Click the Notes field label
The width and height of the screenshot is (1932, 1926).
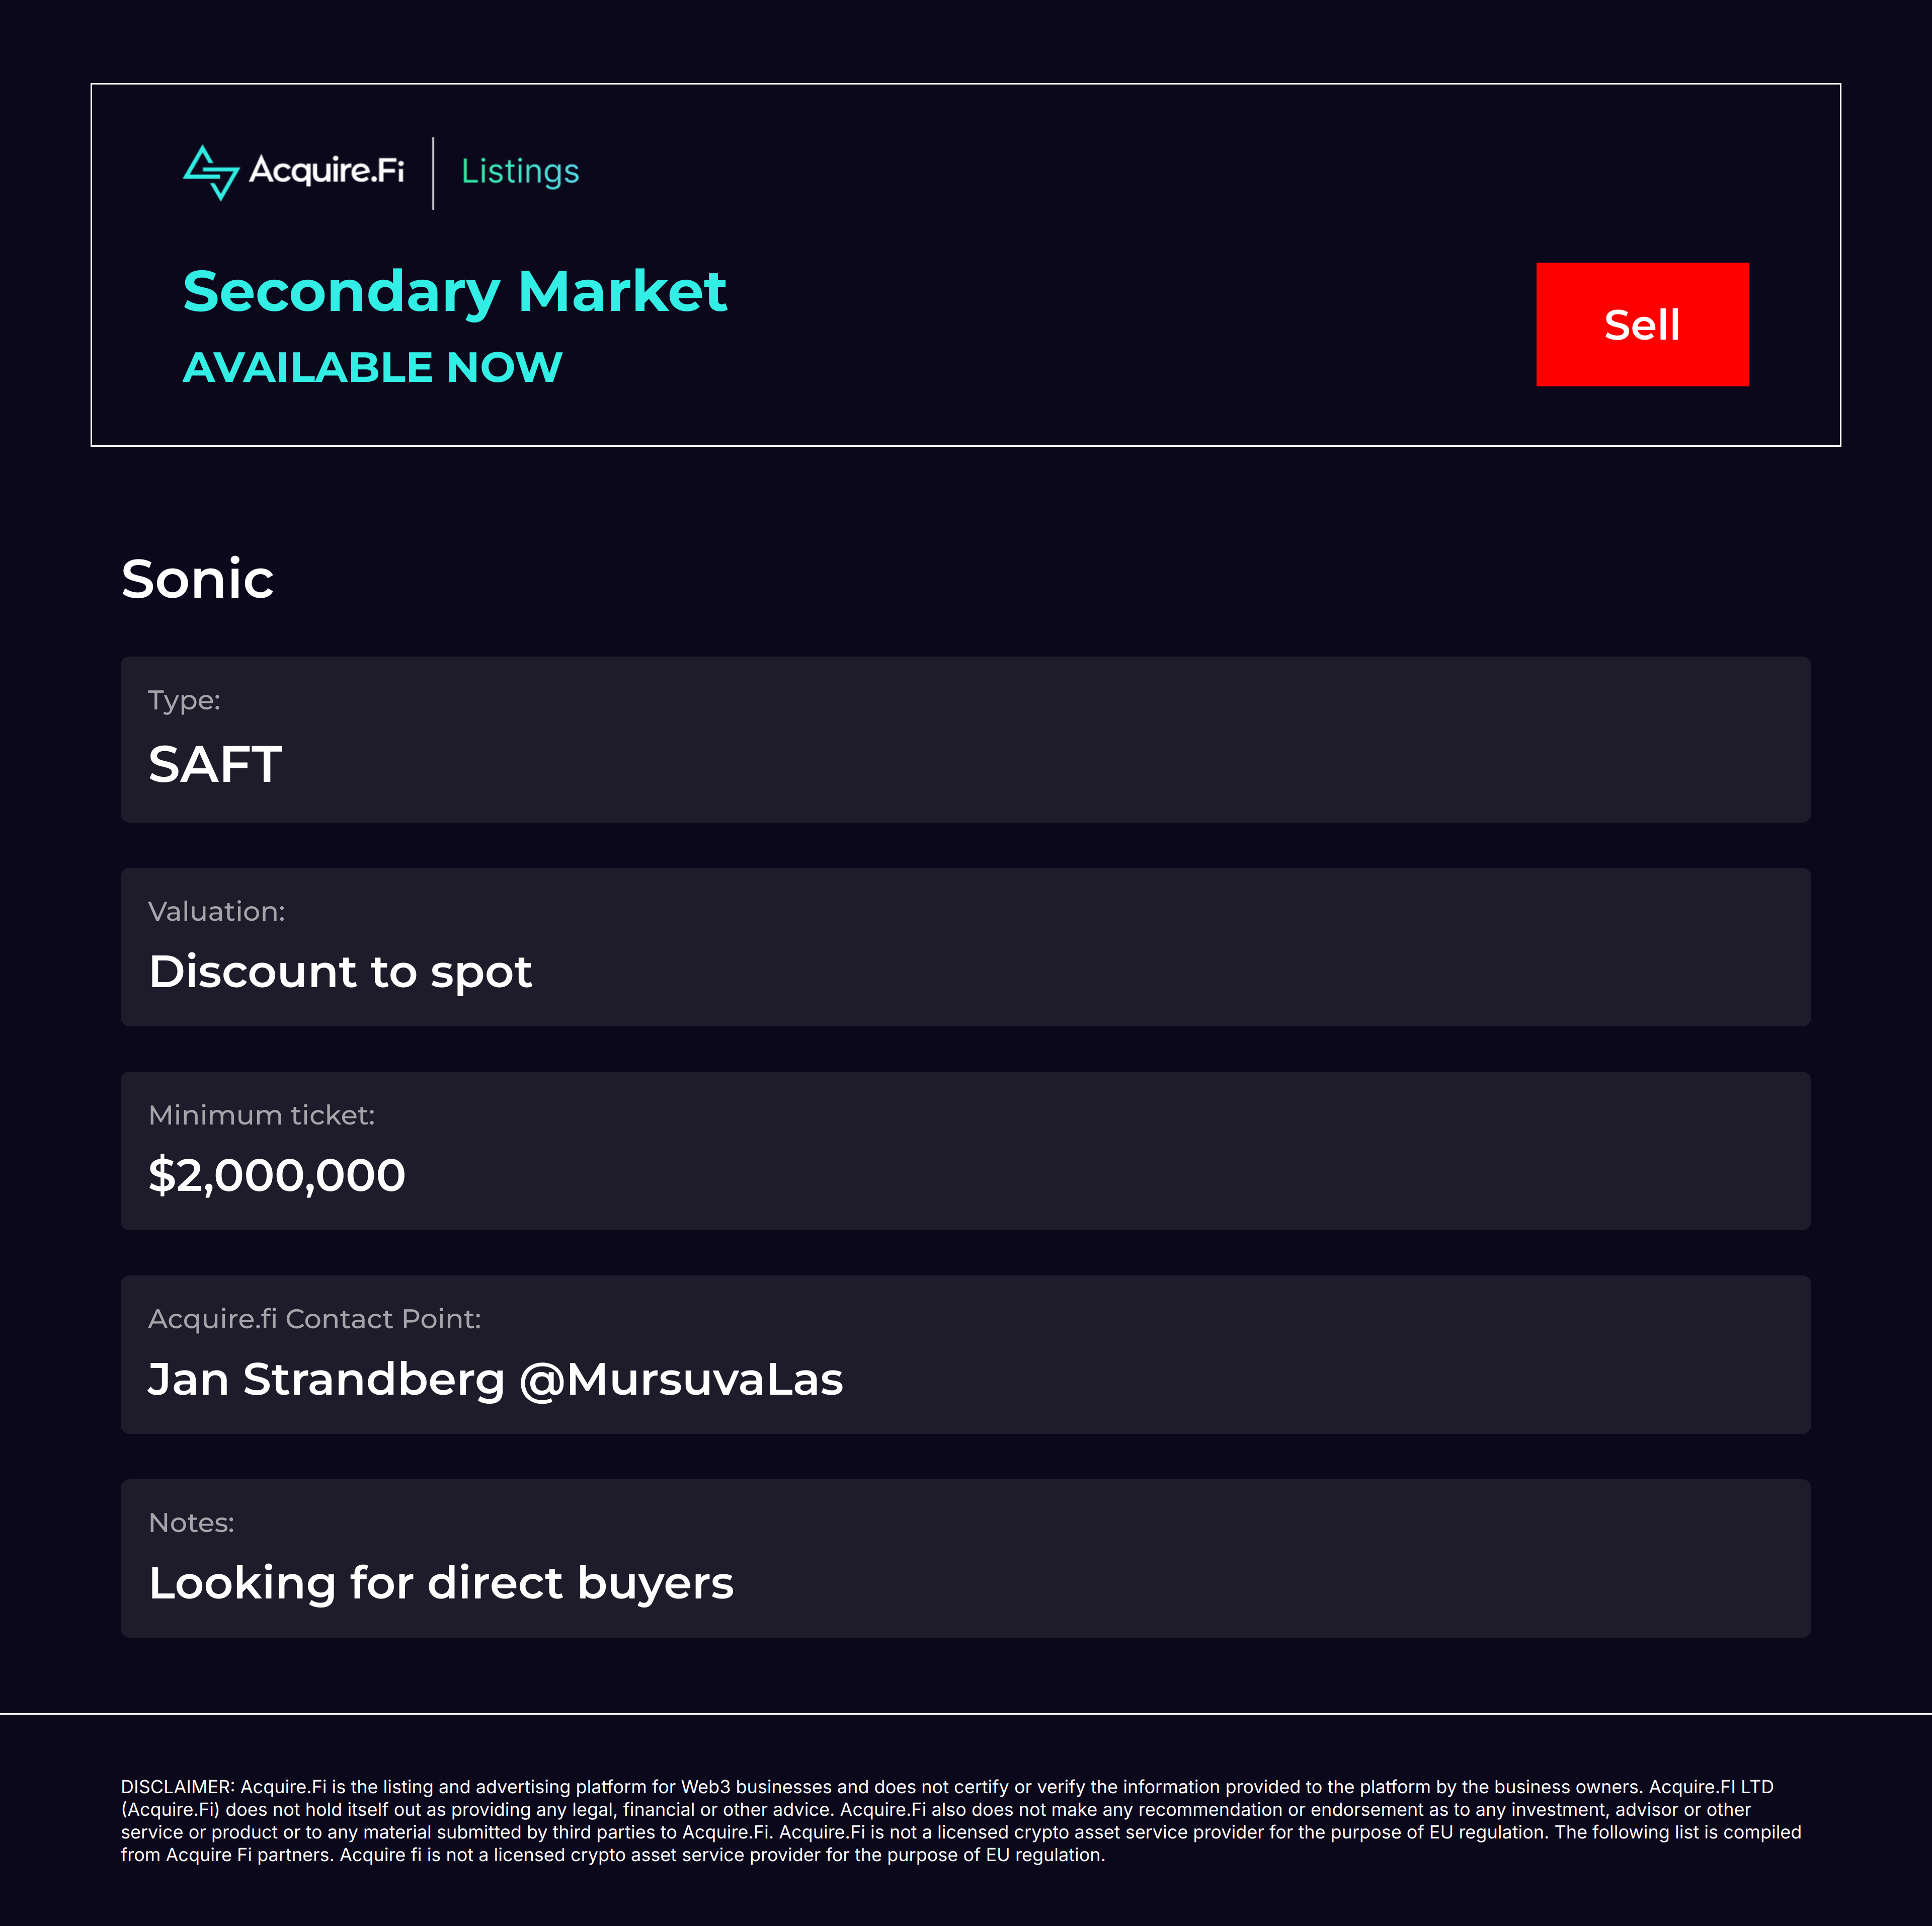click(191, 1523)
